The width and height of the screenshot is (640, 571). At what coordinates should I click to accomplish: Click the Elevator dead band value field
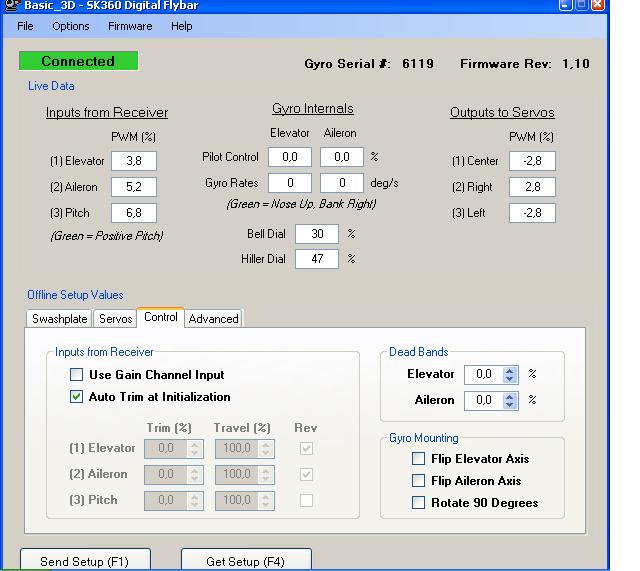coord(484,375)
